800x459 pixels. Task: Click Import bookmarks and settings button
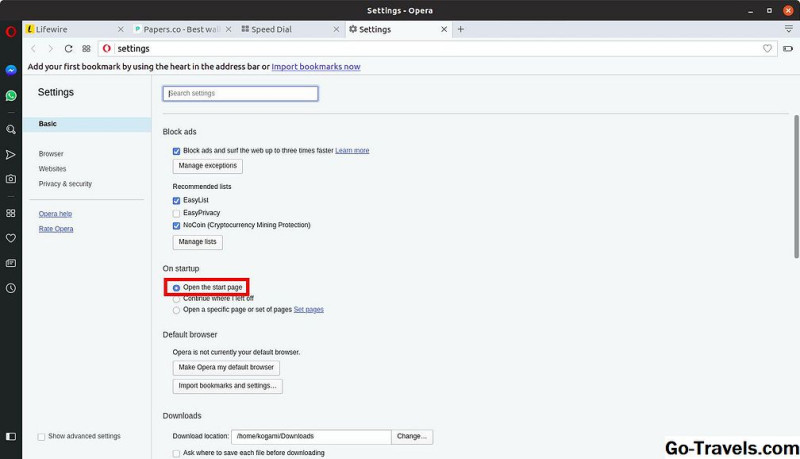coord(228,386)
